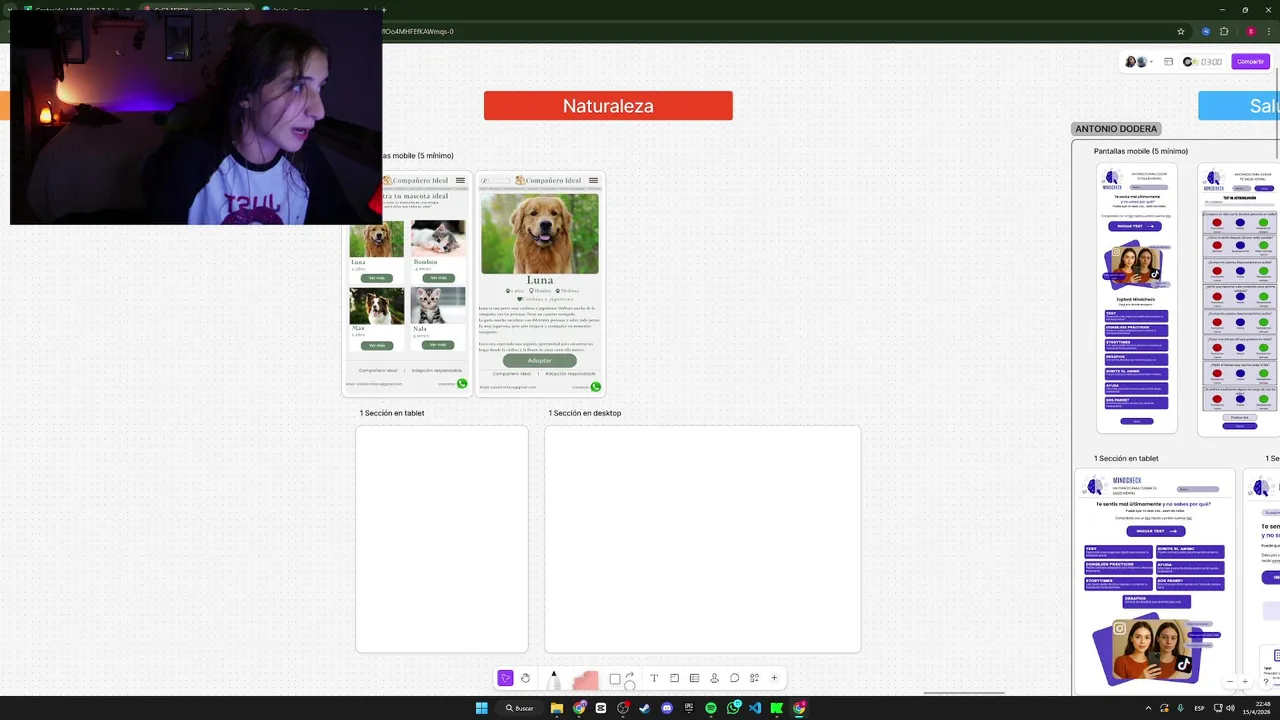
Task: Click 'Ver más' under Max card
Action: pos(376,345)
